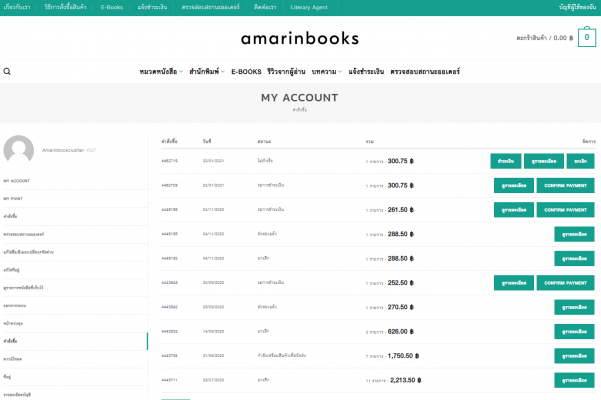Image resolution: width=601 pixels, height=400 pixels.
Task: Select MY POINT in the sidebar
Action: click(x=15, y=198)
